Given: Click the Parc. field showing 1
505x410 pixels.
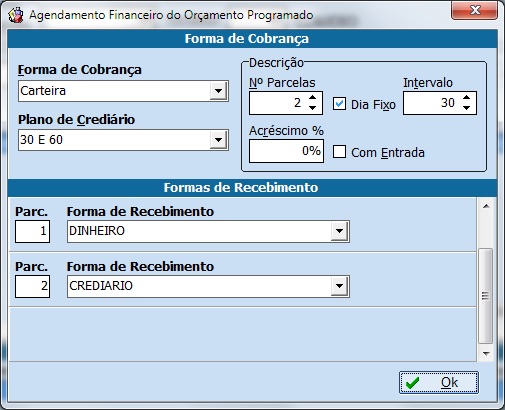Looking at the screenshot, I should point(32,231).
